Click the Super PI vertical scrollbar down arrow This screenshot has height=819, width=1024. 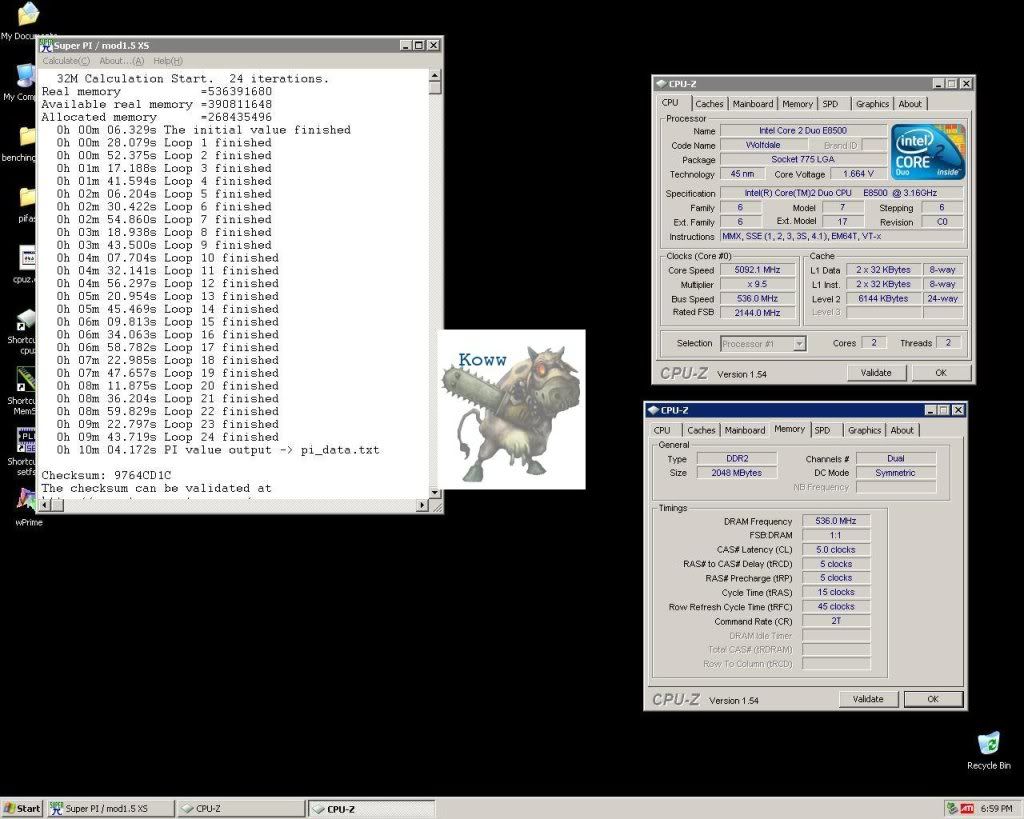434,492
